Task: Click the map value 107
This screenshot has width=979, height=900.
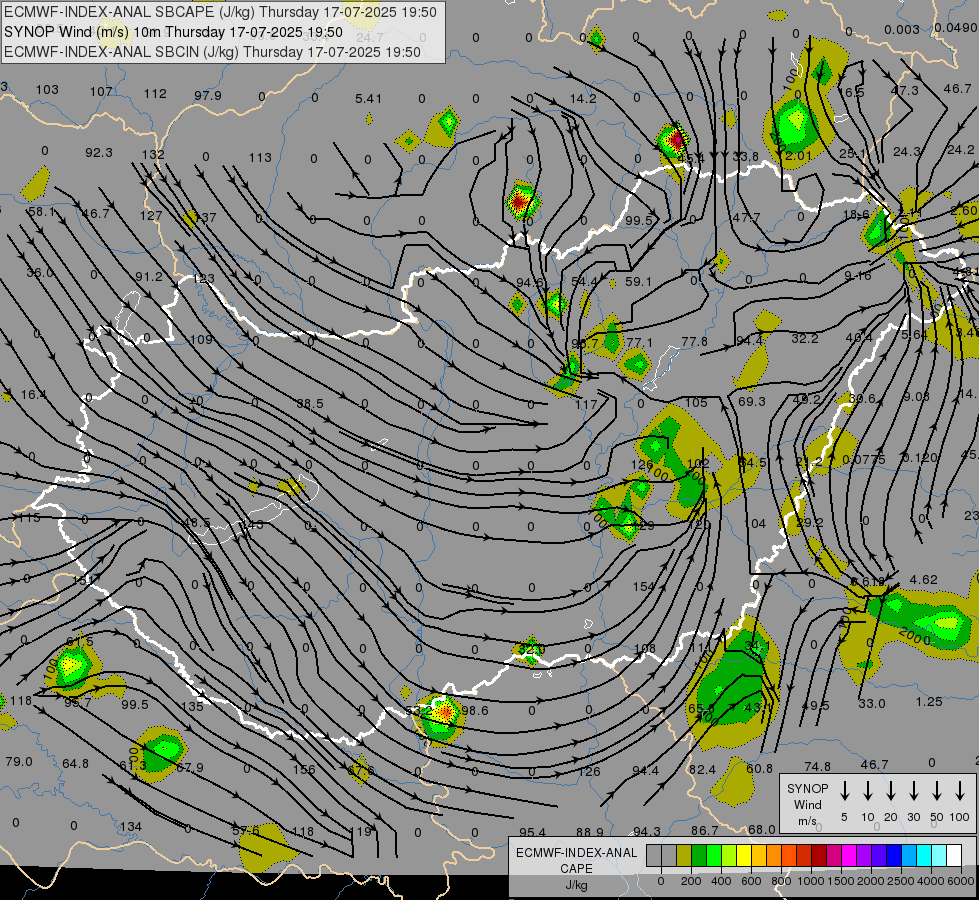Action: point(101,91)
